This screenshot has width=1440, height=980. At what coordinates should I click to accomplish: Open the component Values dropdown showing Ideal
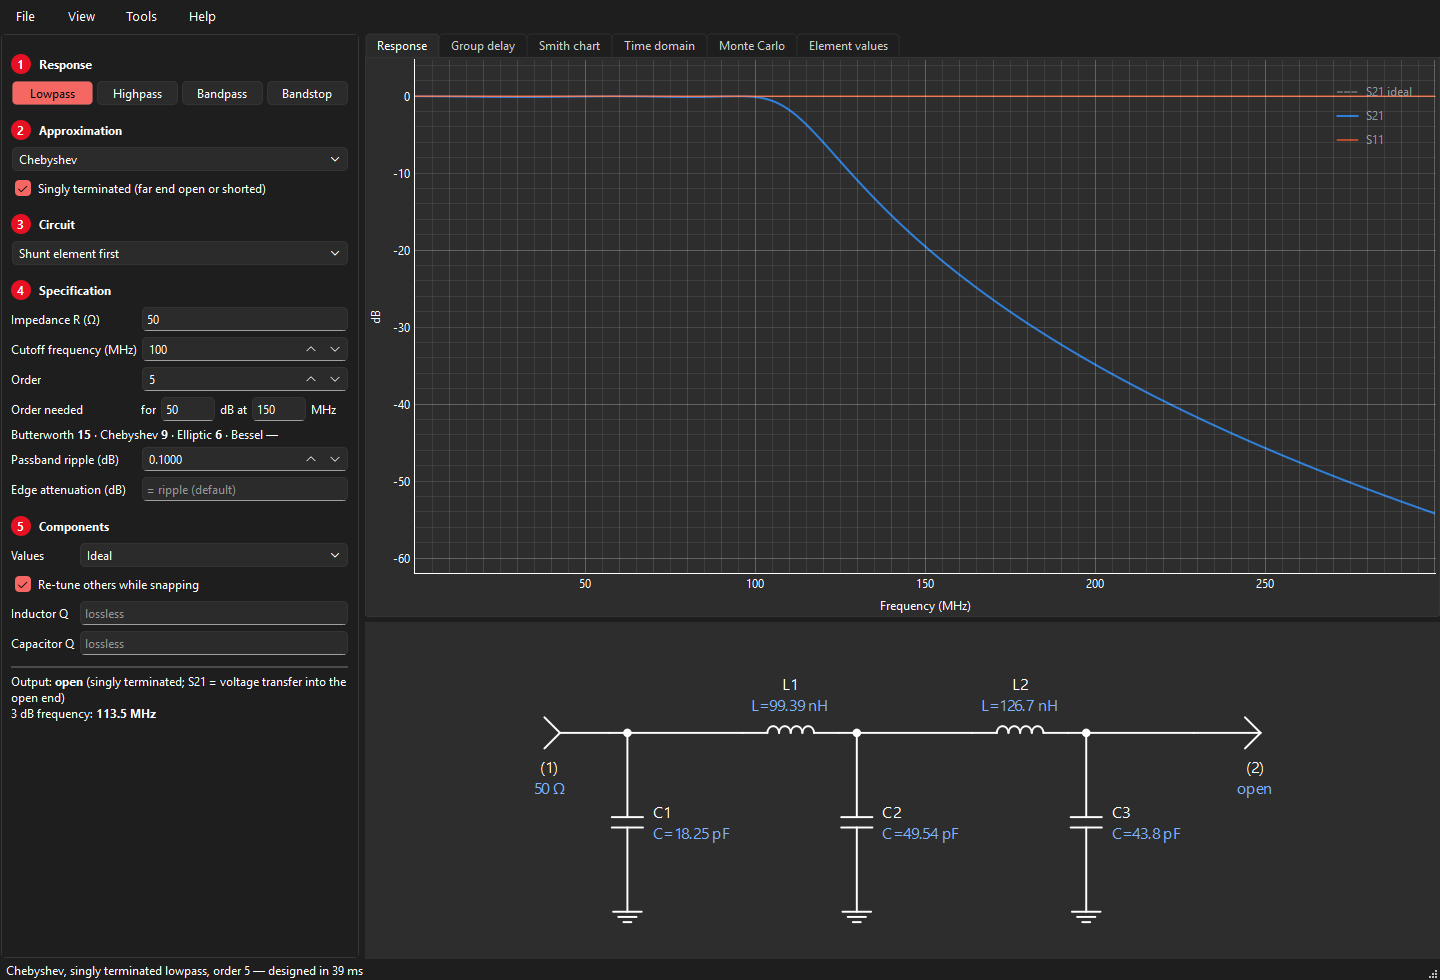click(x=213, y=555)
